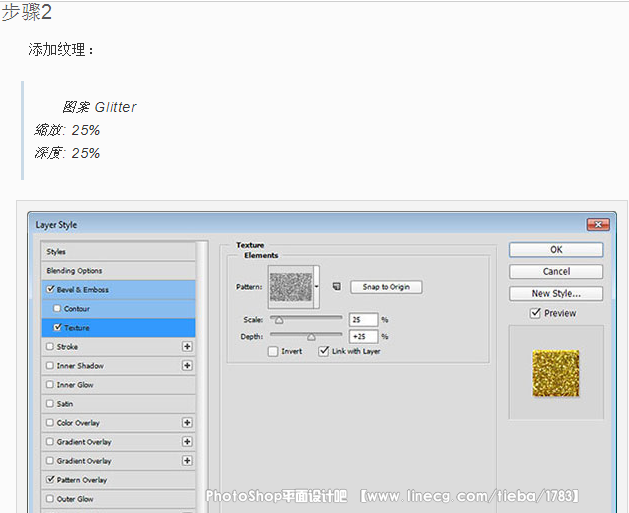Create new preset from current pattern icon

click(x=337, y=286)
